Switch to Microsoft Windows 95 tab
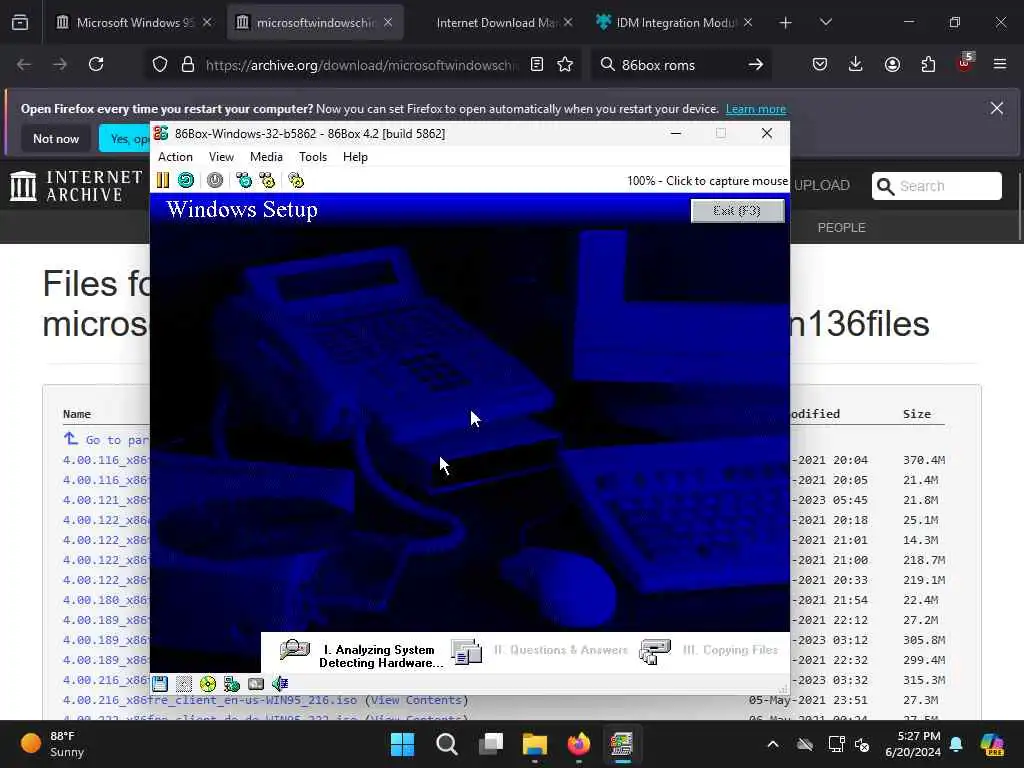This screenshot has height=768, width=1024. pyautogui.click(x=134, y=22)
